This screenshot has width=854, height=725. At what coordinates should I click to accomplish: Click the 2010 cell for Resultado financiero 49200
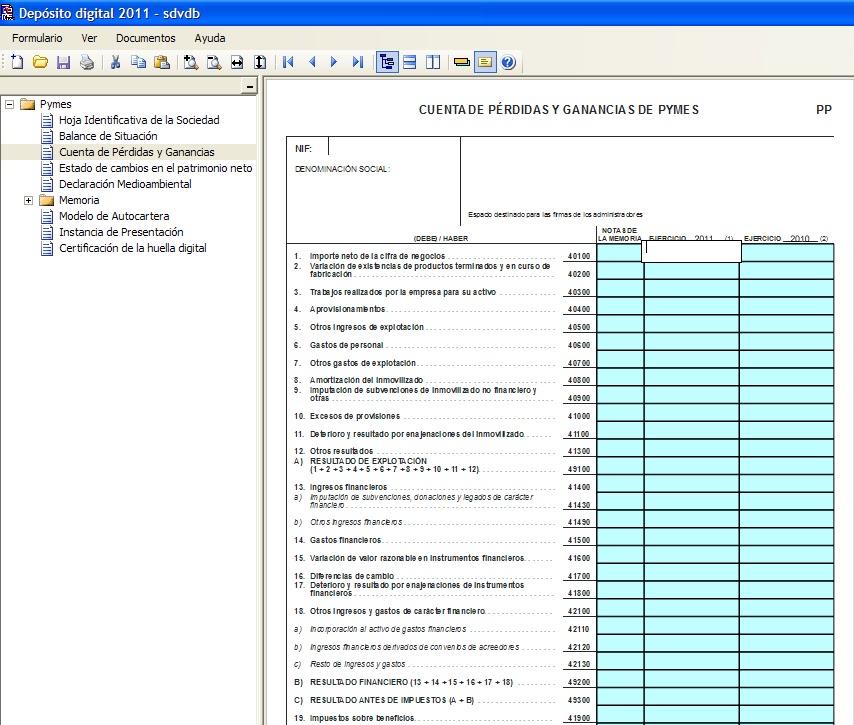787,679
